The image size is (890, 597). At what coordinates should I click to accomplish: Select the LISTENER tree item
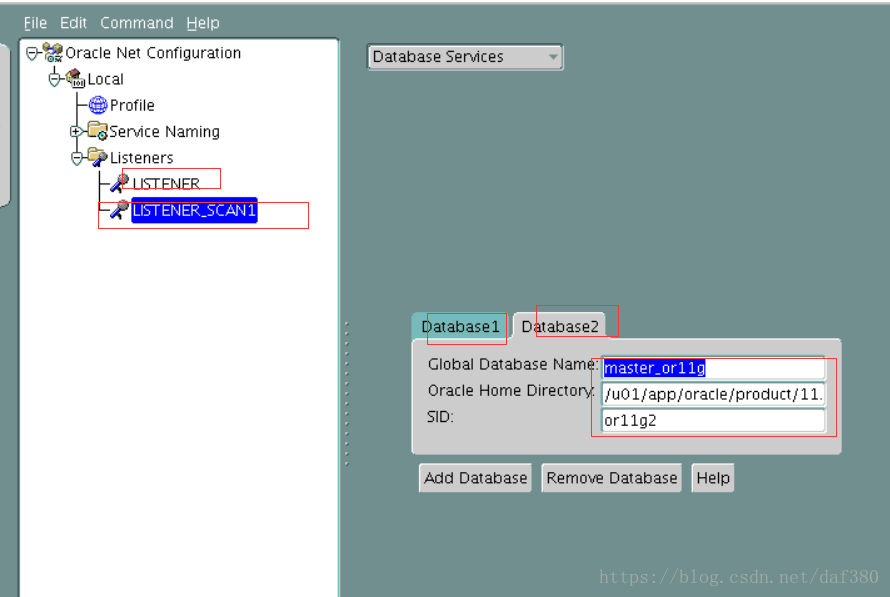tap(166, 183)
